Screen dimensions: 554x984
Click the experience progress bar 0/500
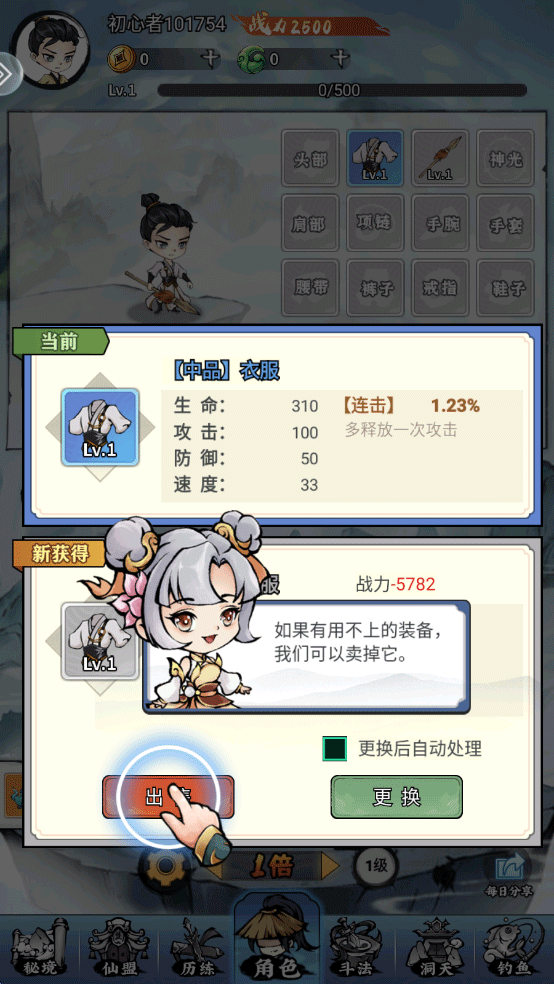(342, 90)
